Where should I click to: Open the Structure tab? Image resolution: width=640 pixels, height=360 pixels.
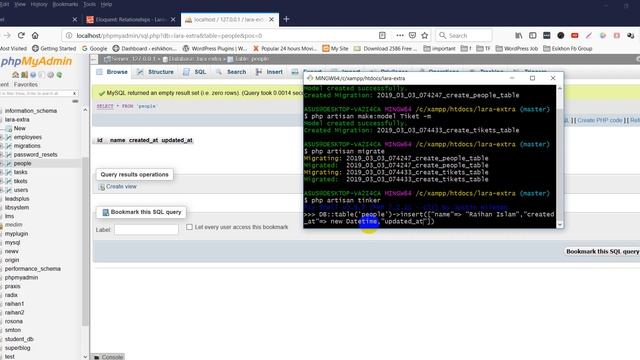pyautogui.click(x=156, y=72)
